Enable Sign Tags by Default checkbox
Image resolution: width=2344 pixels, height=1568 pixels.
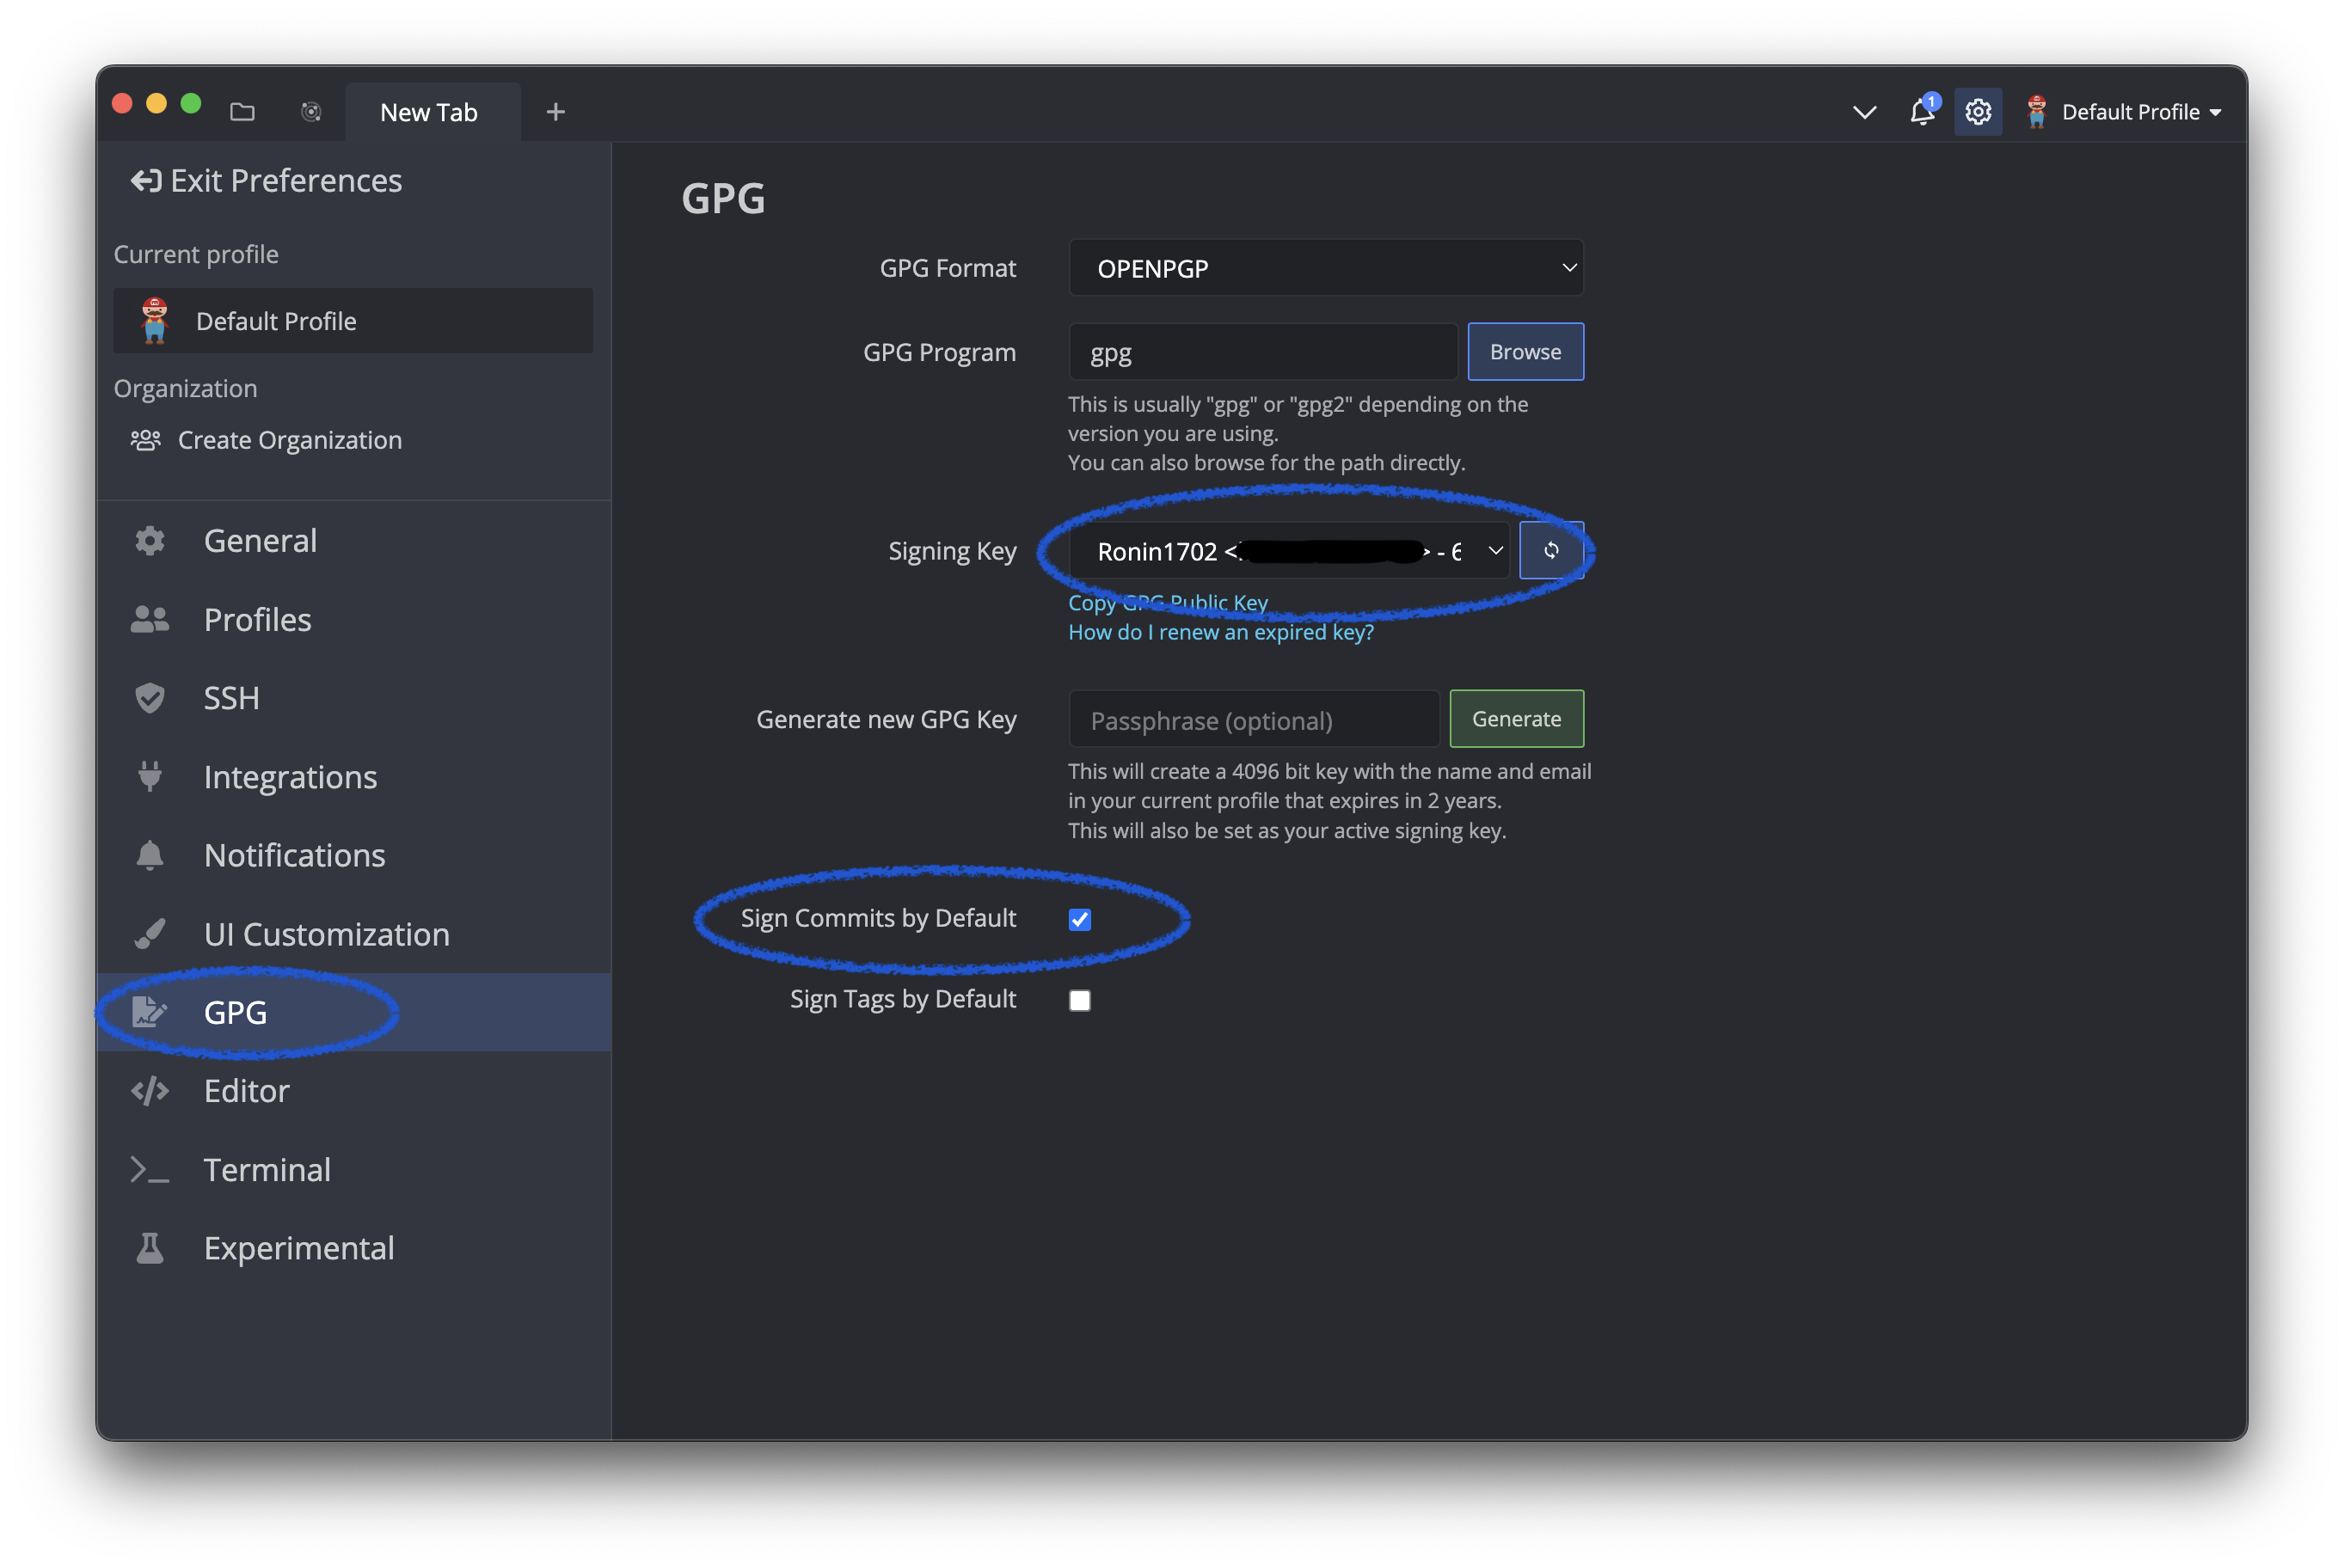(1079, 1000)
